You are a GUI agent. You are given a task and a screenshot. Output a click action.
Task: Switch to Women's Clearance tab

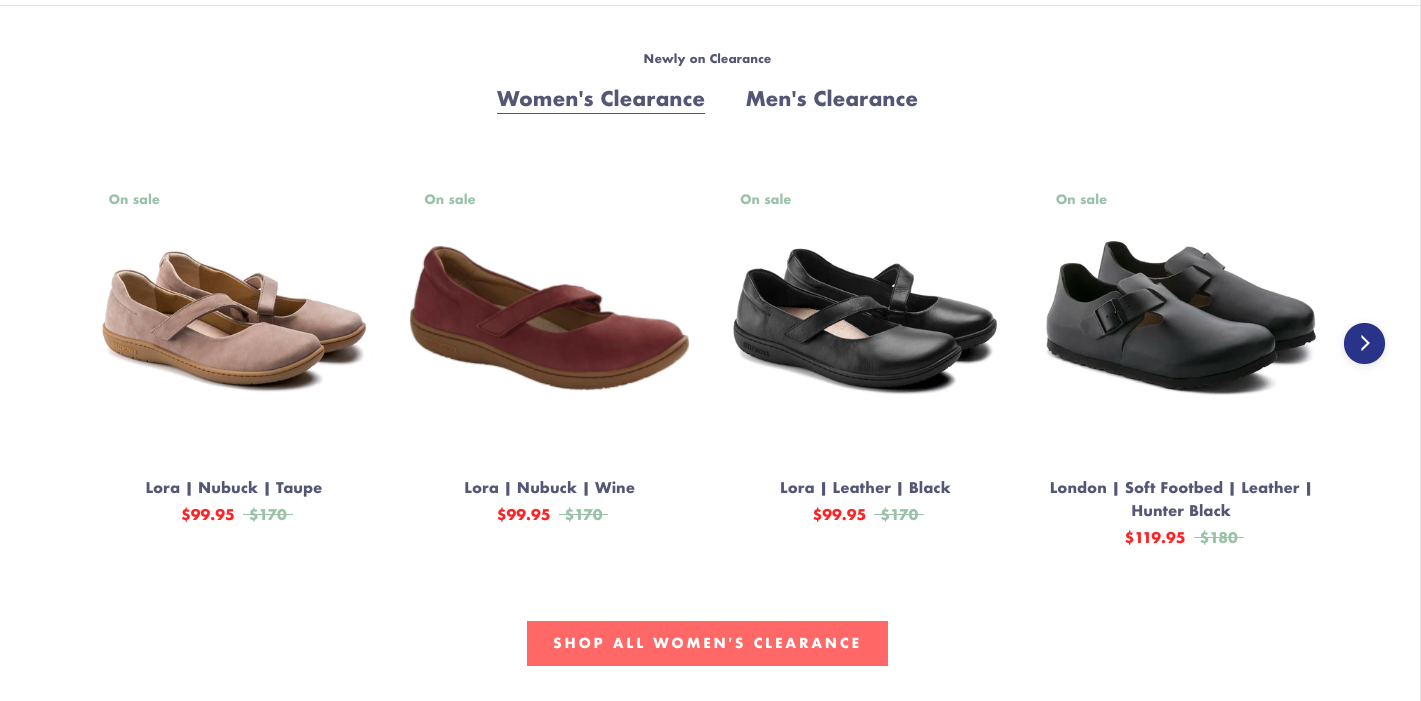(x=600, y=99)
